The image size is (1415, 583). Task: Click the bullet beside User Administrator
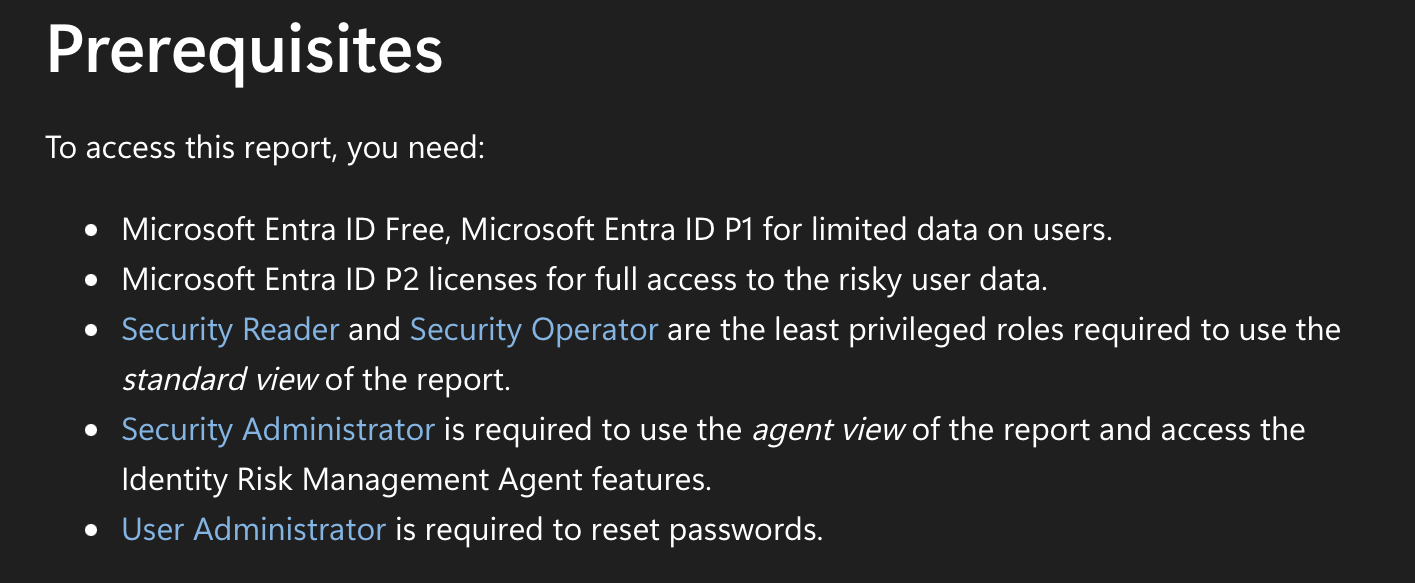coord(92,530)
